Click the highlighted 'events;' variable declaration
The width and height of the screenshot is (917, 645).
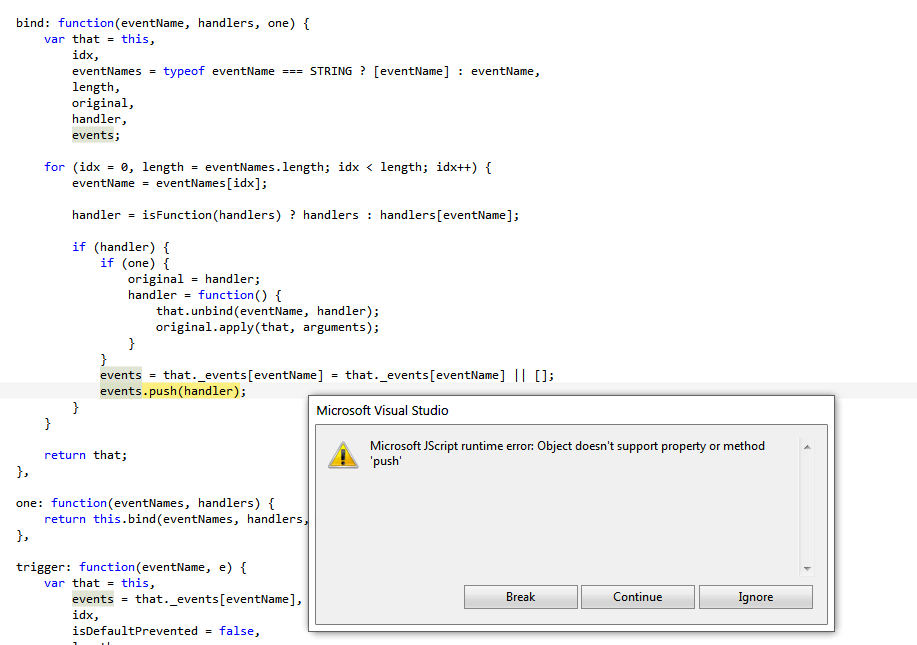click(x=96, y=135)
